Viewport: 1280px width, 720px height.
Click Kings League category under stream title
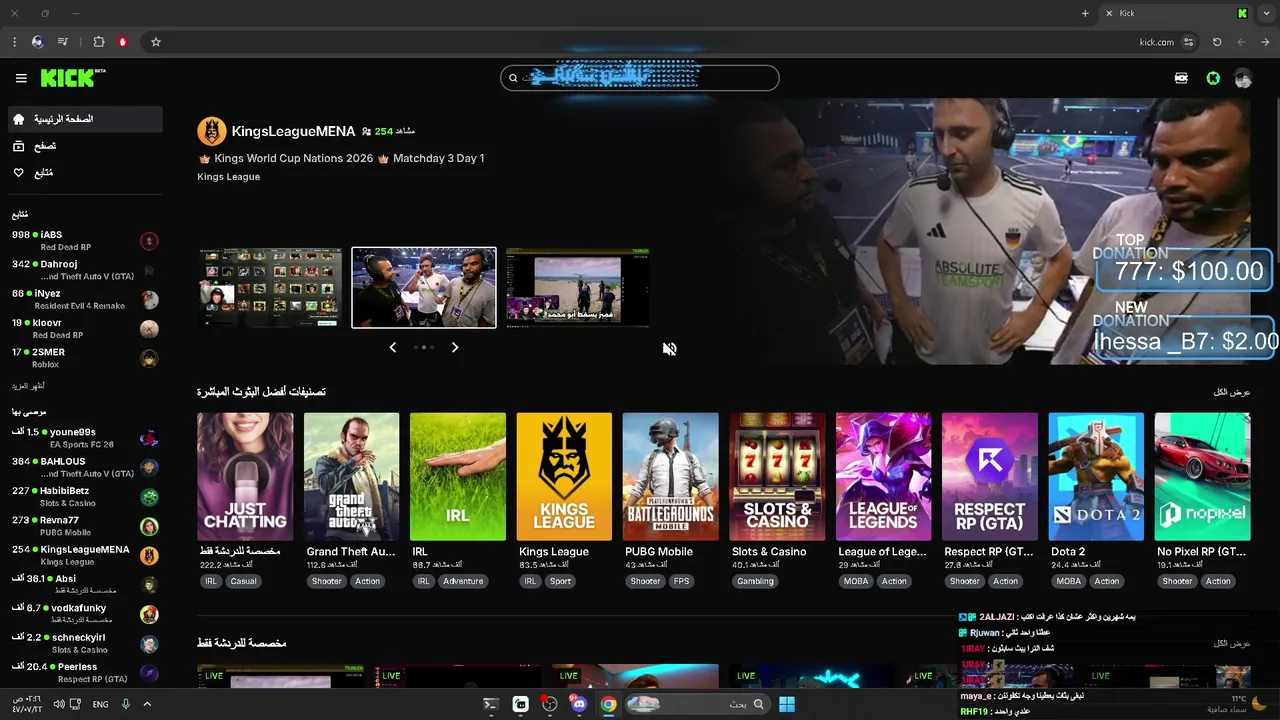click(228, 177)
